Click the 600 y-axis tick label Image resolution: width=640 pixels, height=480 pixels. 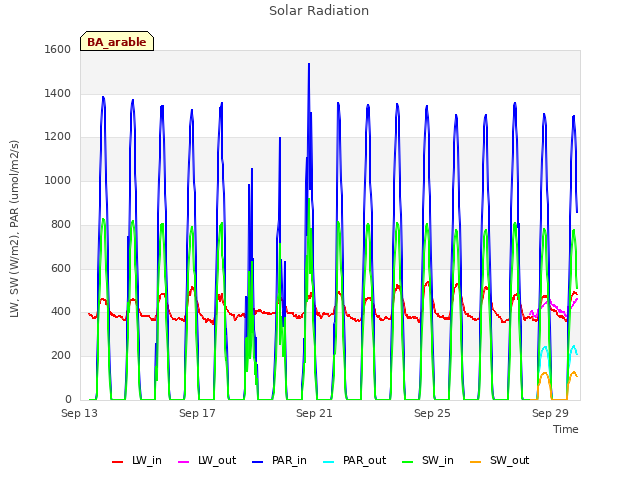[61, 268]
